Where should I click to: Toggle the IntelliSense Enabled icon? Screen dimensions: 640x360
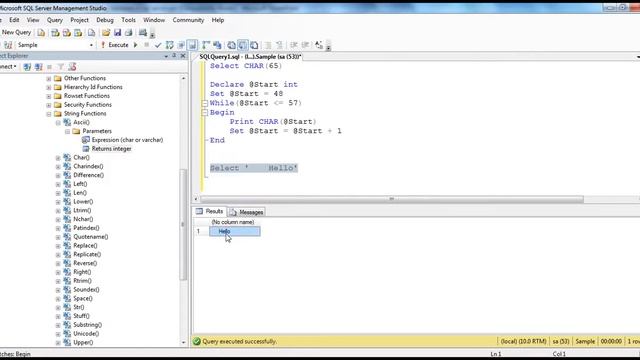(x=192, y=45)
